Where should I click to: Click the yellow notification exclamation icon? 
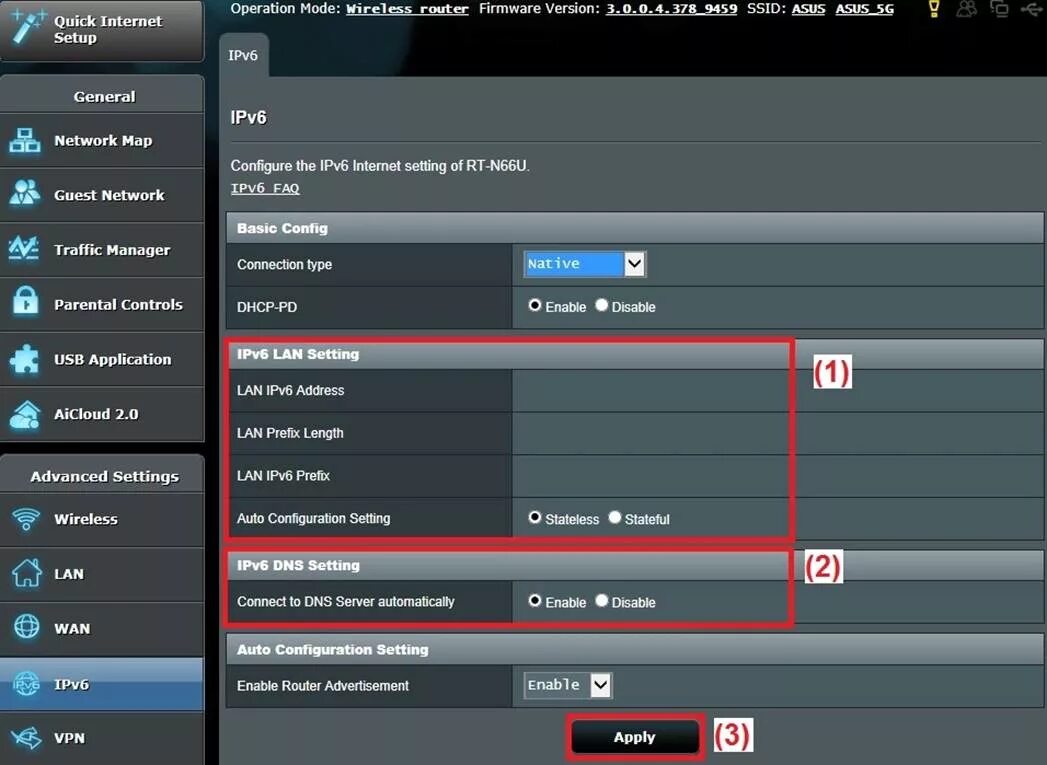click(932, 9)
